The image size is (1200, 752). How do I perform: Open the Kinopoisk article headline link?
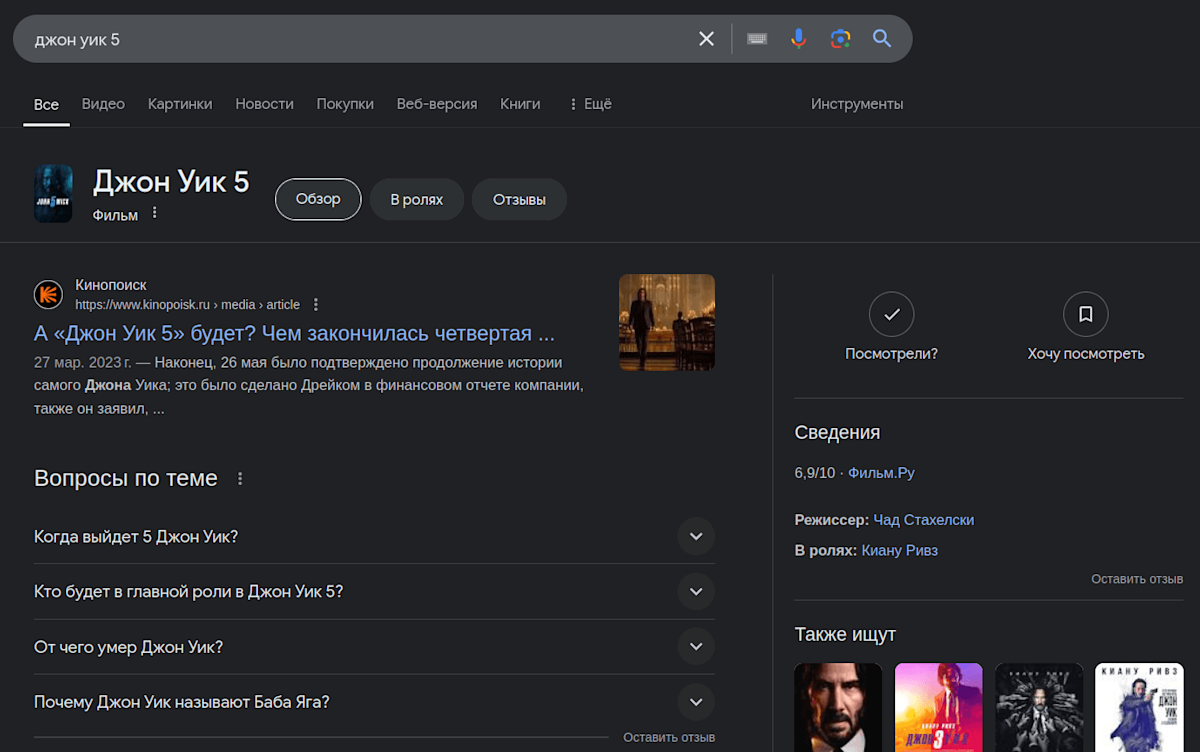[294, 333]
